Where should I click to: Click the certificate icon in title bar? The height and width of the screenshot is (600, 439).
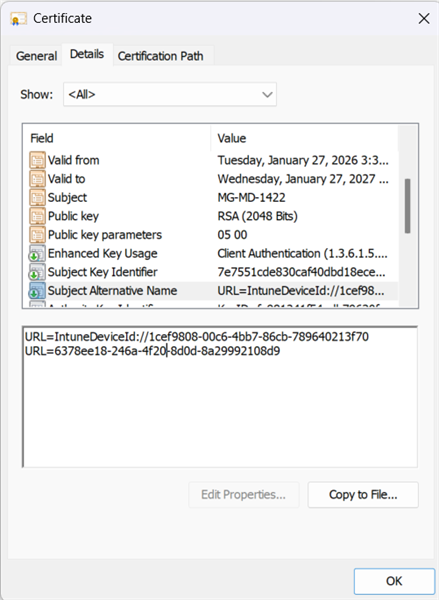coord(19,18)
